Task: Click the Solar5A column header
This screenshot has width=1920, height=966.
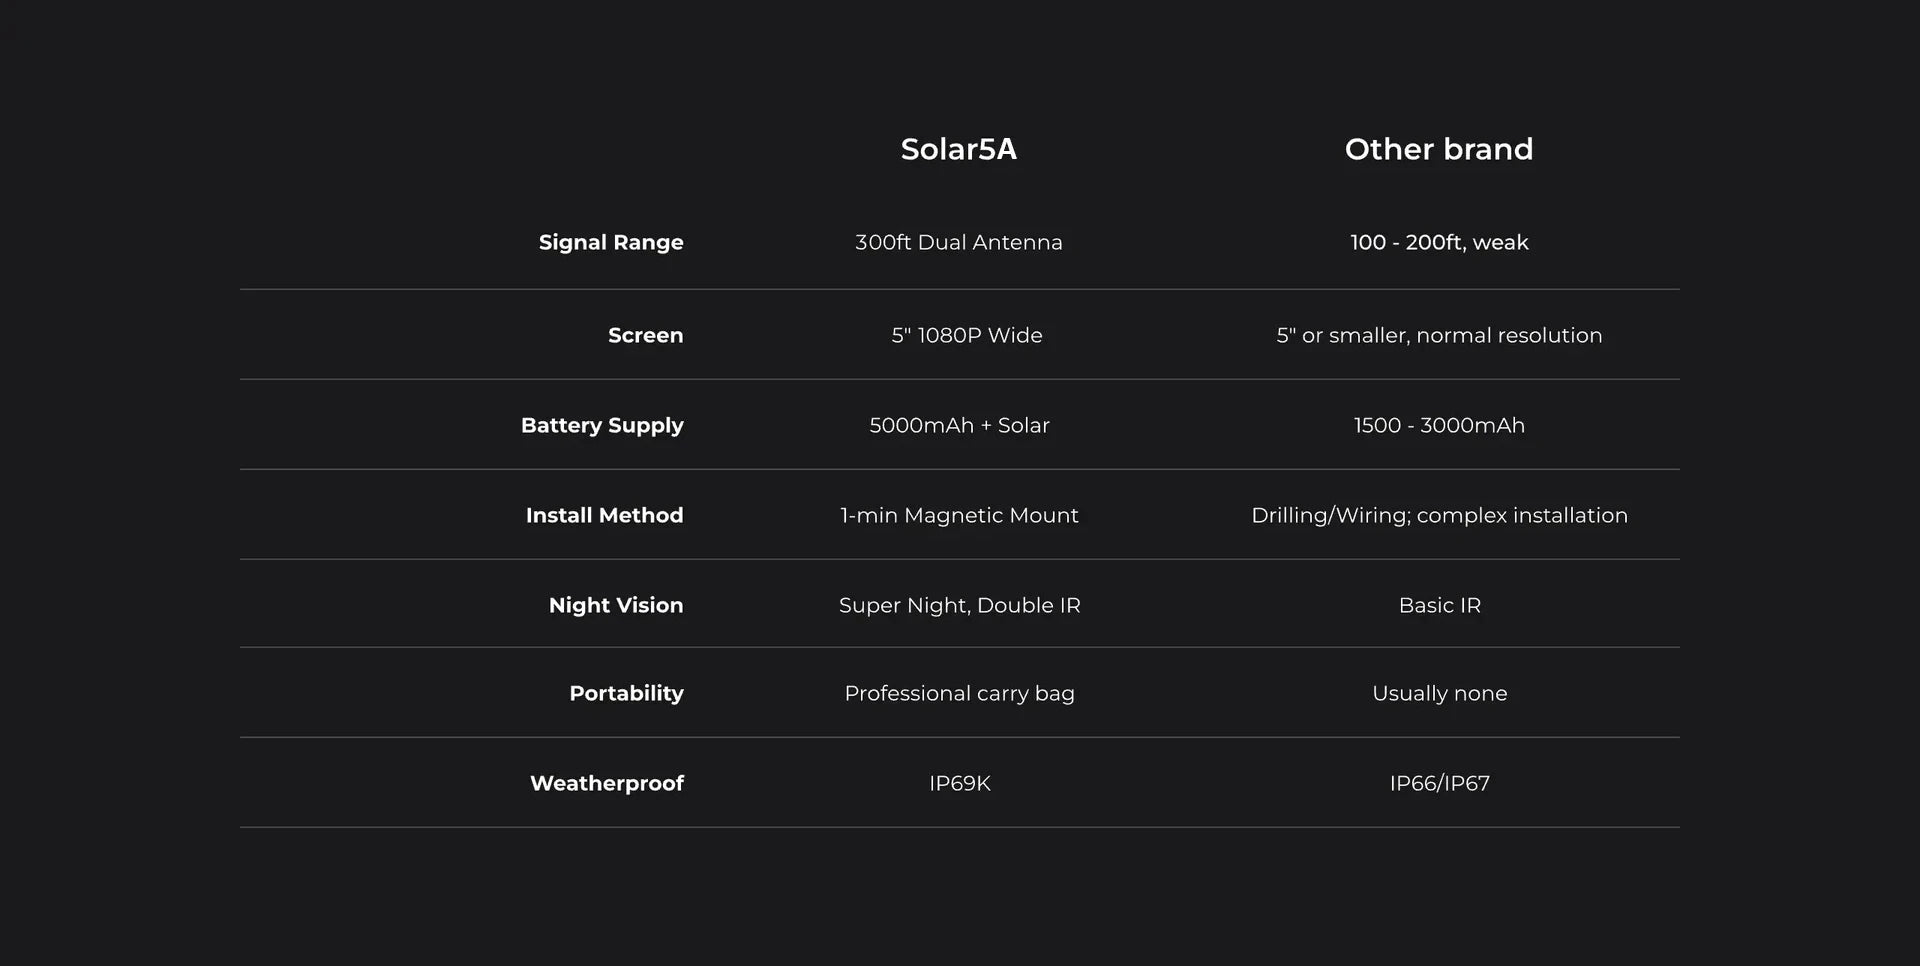Action: 958,149
